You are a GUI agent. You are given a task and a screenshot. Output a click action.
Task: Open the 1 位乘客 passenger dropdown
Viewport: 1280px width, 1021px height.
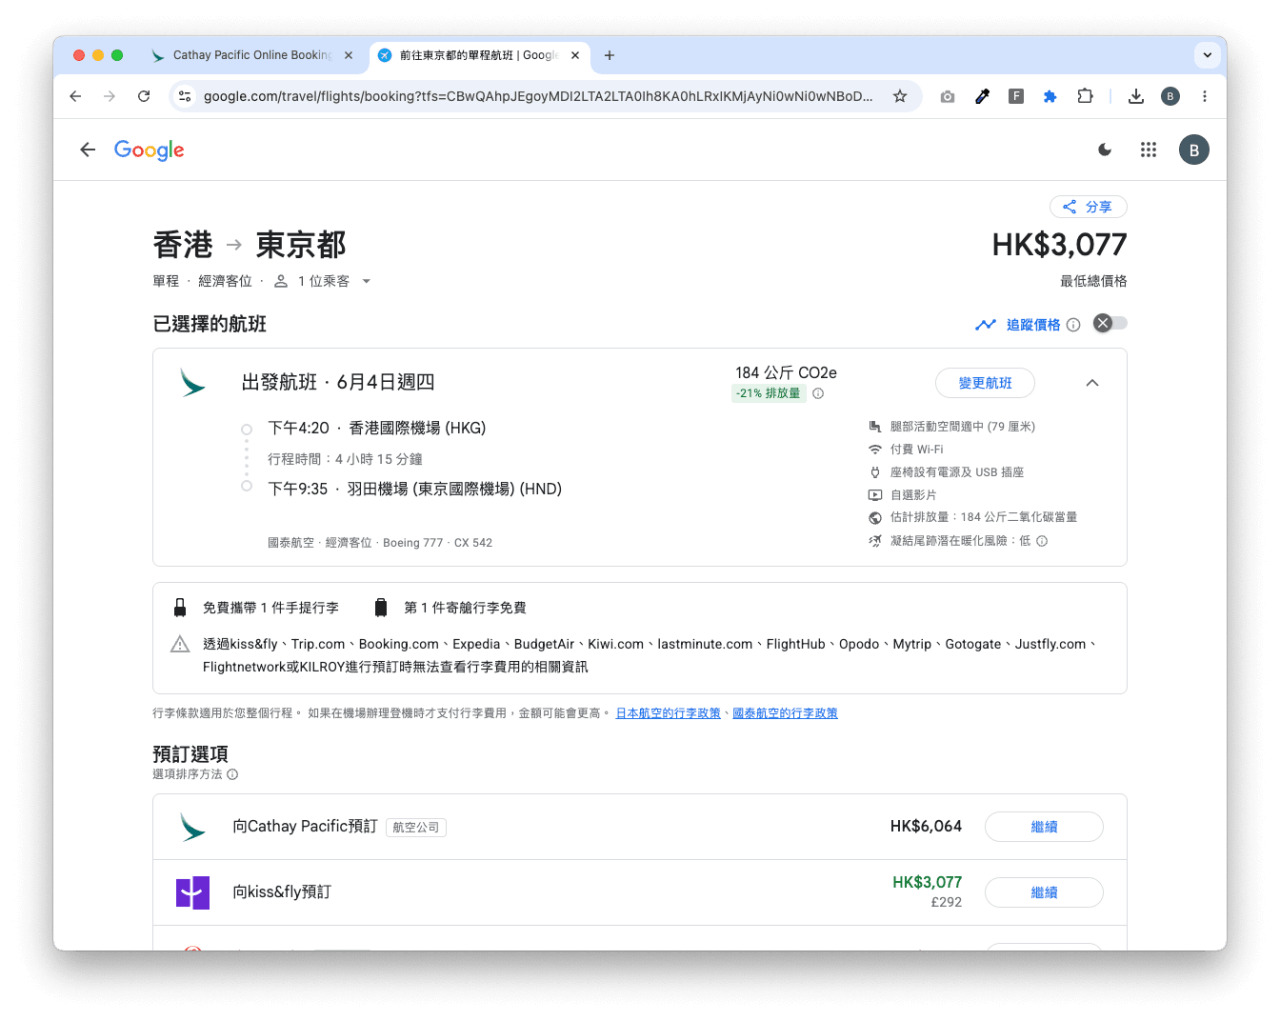pyautogui.click(x=322, y=282)
